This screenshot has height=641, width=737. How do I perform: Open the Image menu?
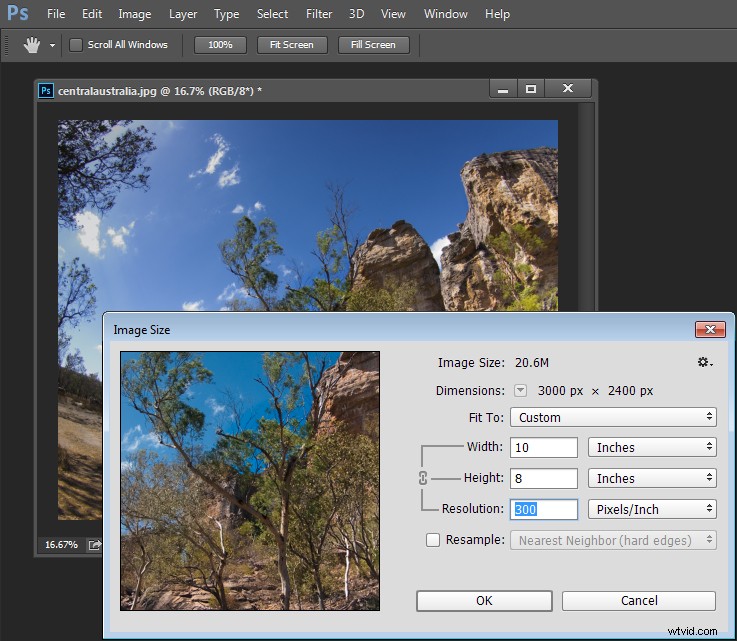click(134, 14)
